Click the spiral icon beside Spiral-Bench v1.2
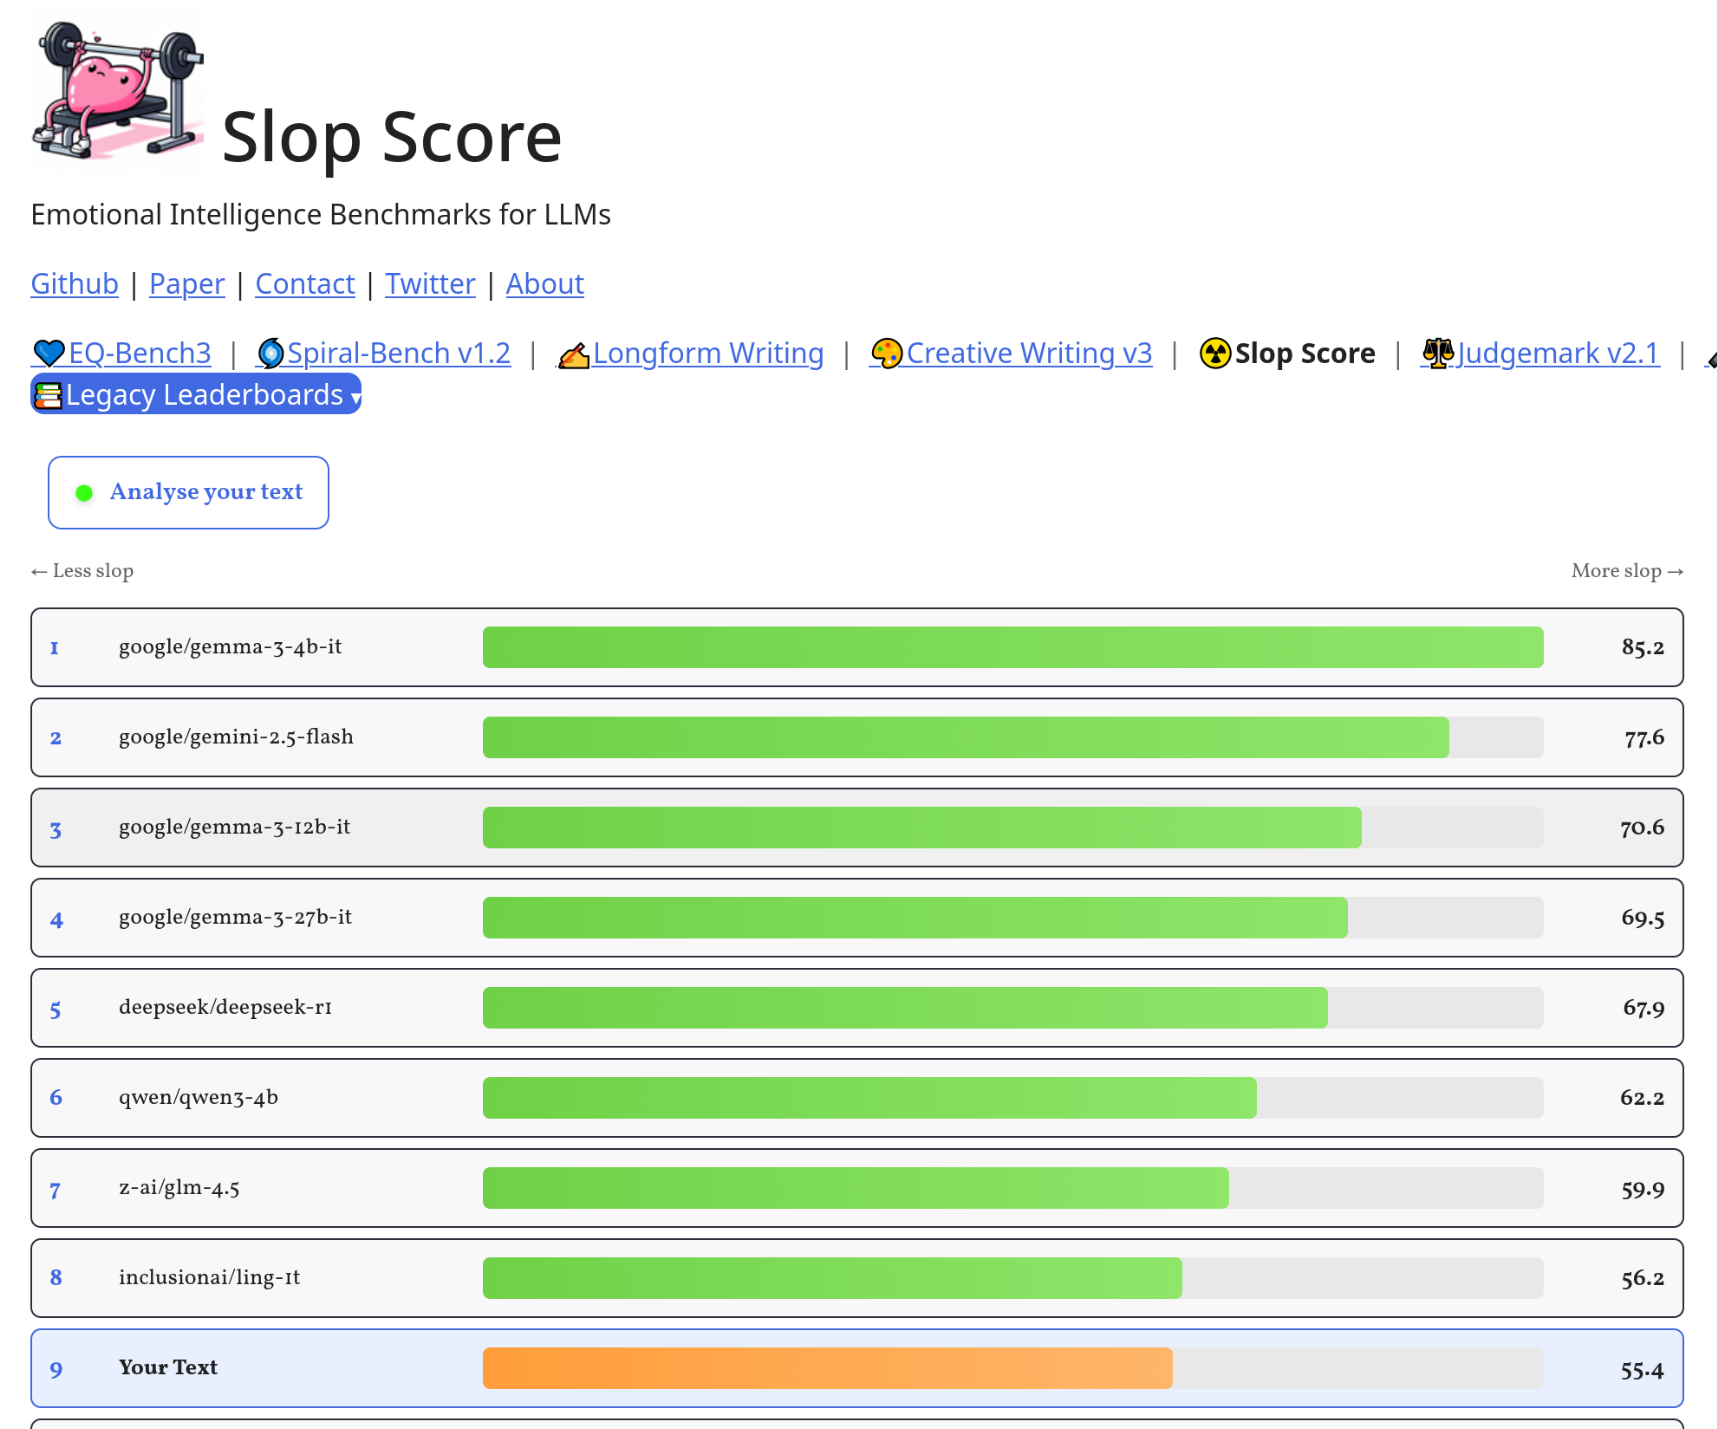 tap(270, 353)
